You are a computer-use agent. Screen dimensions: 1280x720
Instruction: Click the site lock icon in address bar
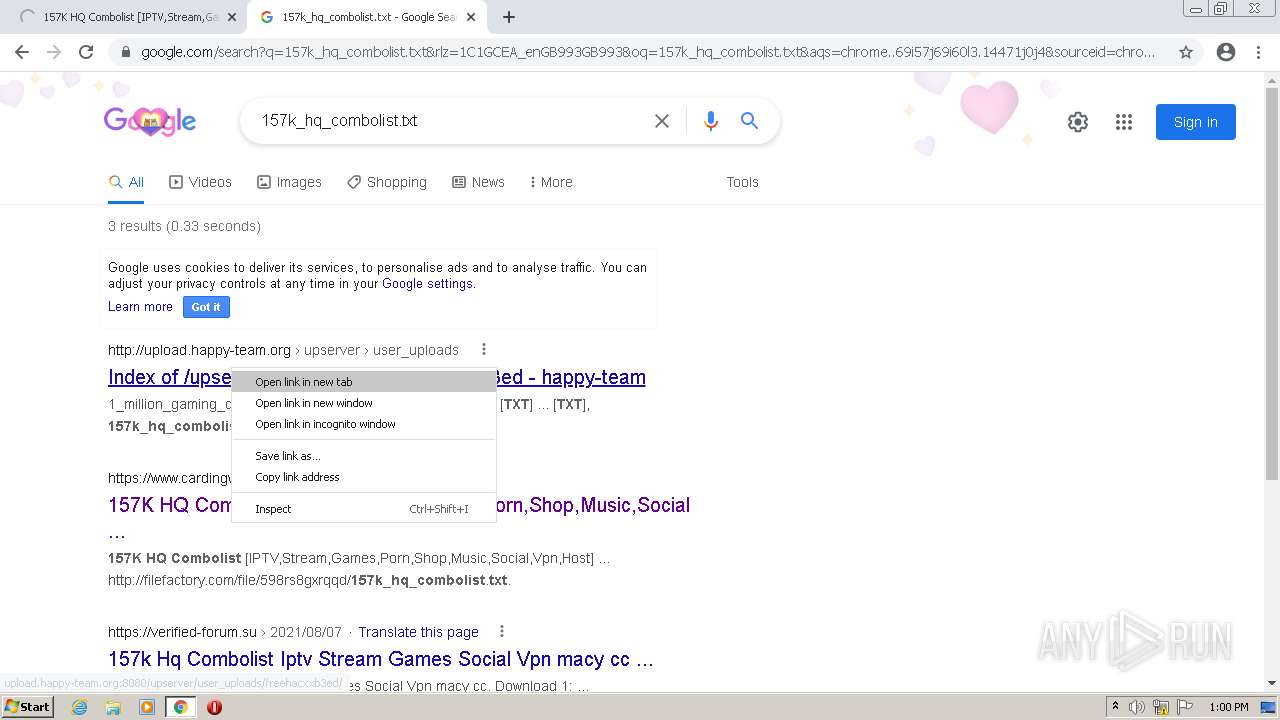click(x=125, y=52)
